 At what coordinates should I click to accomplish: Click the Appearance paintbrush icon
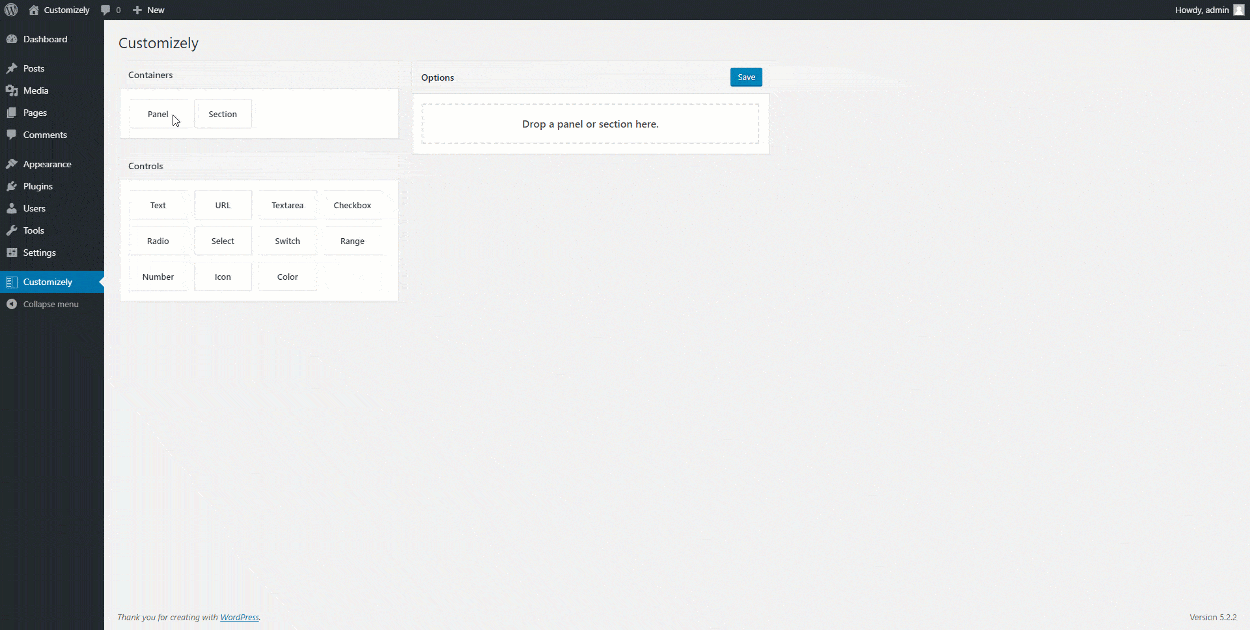(11, 164)
